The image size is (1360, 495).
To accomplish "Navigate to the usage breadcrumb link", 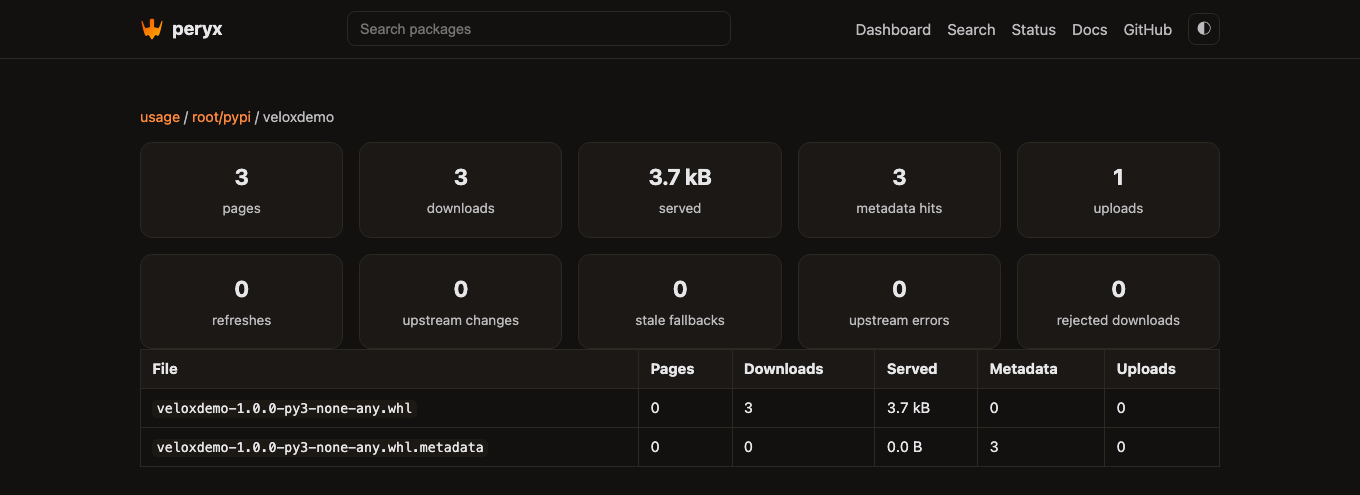I will (160, 117).
